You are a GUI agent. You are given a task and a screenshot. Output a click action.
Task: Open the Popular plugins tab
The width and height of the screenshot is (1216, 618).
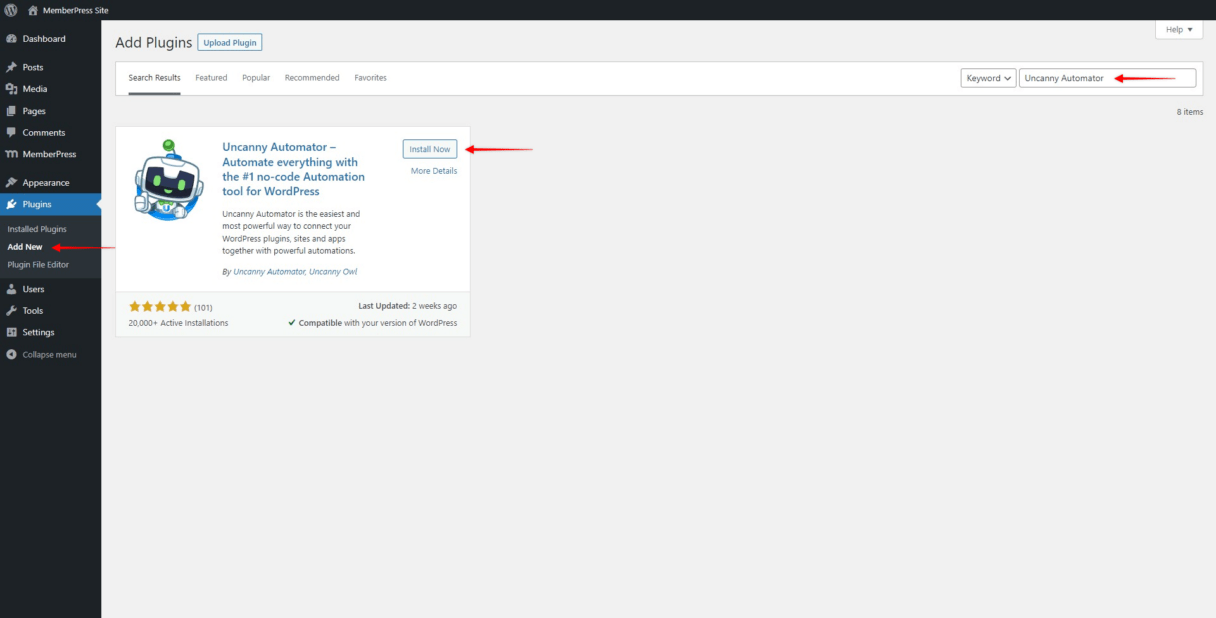pos(256,78)
